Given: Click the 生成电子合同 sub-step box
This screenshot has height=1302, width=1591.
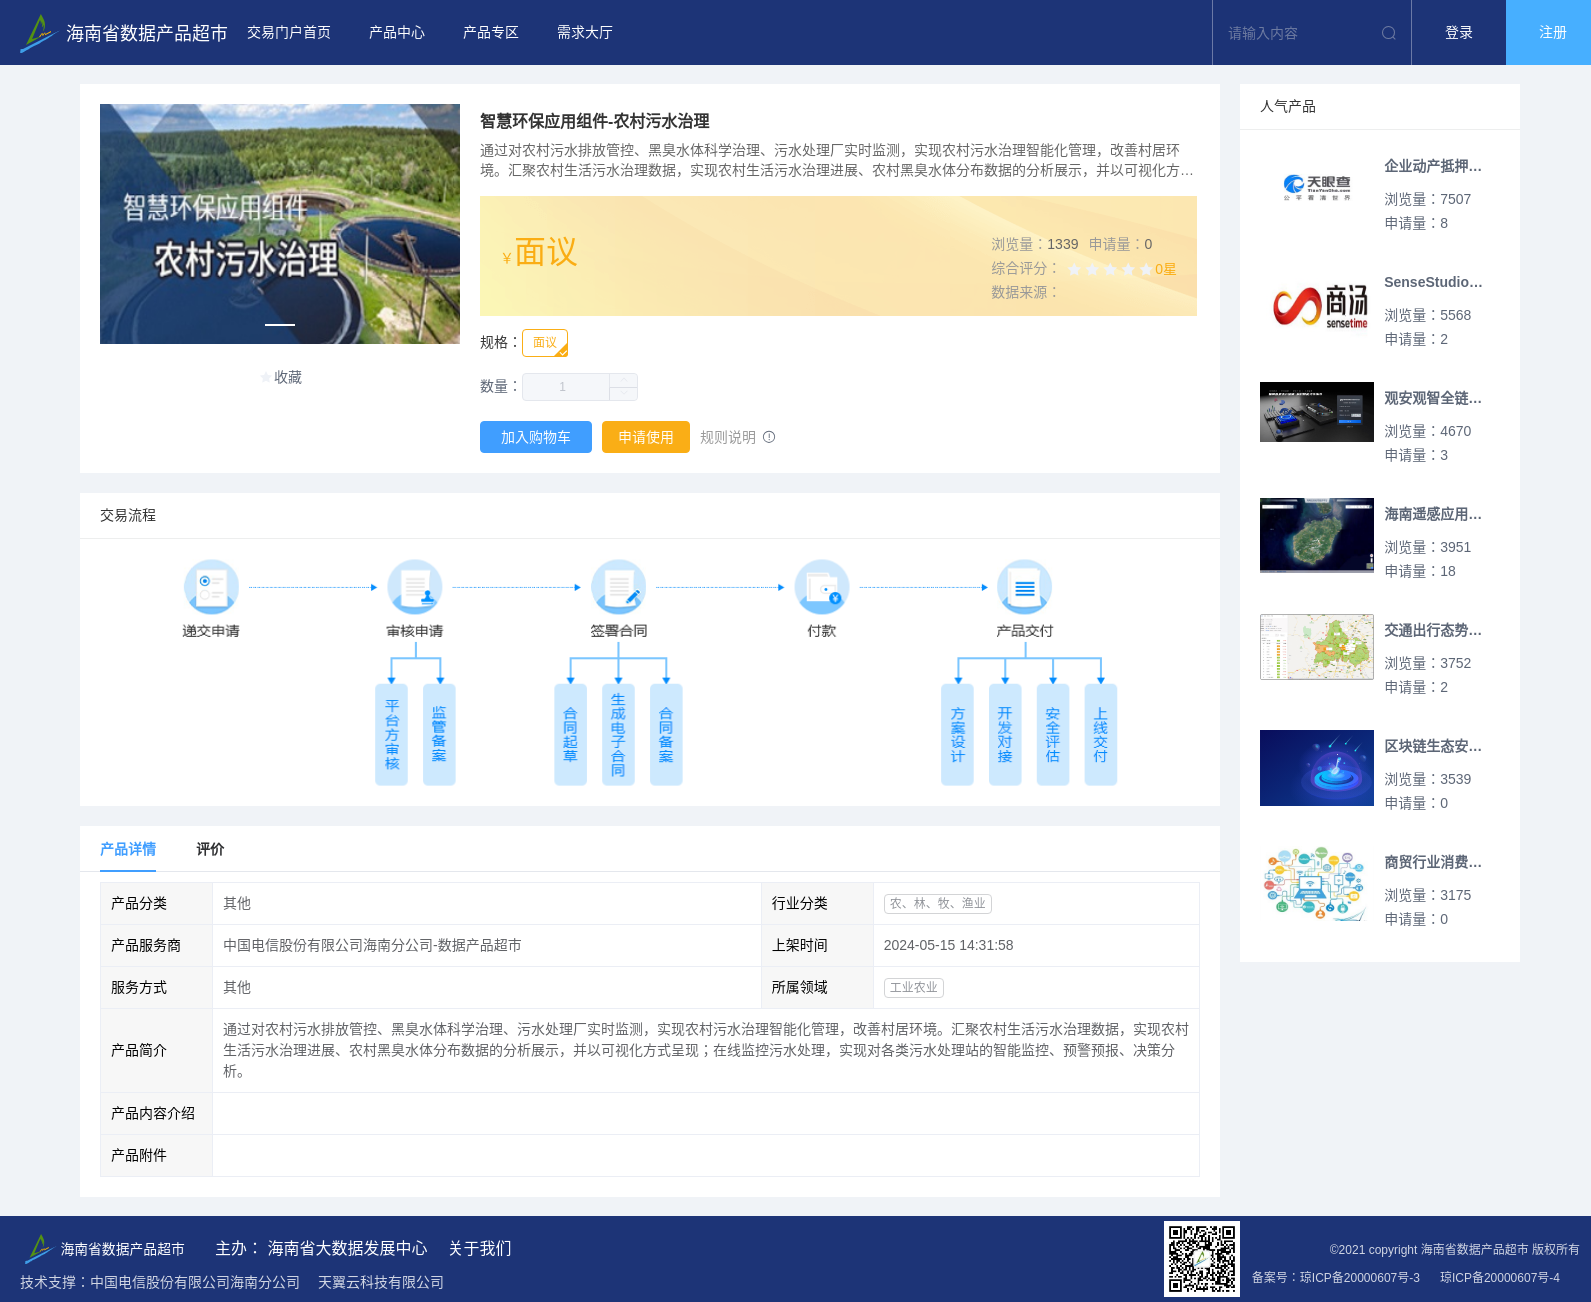Looking at the screenshot, I should [x=618, y=735].
